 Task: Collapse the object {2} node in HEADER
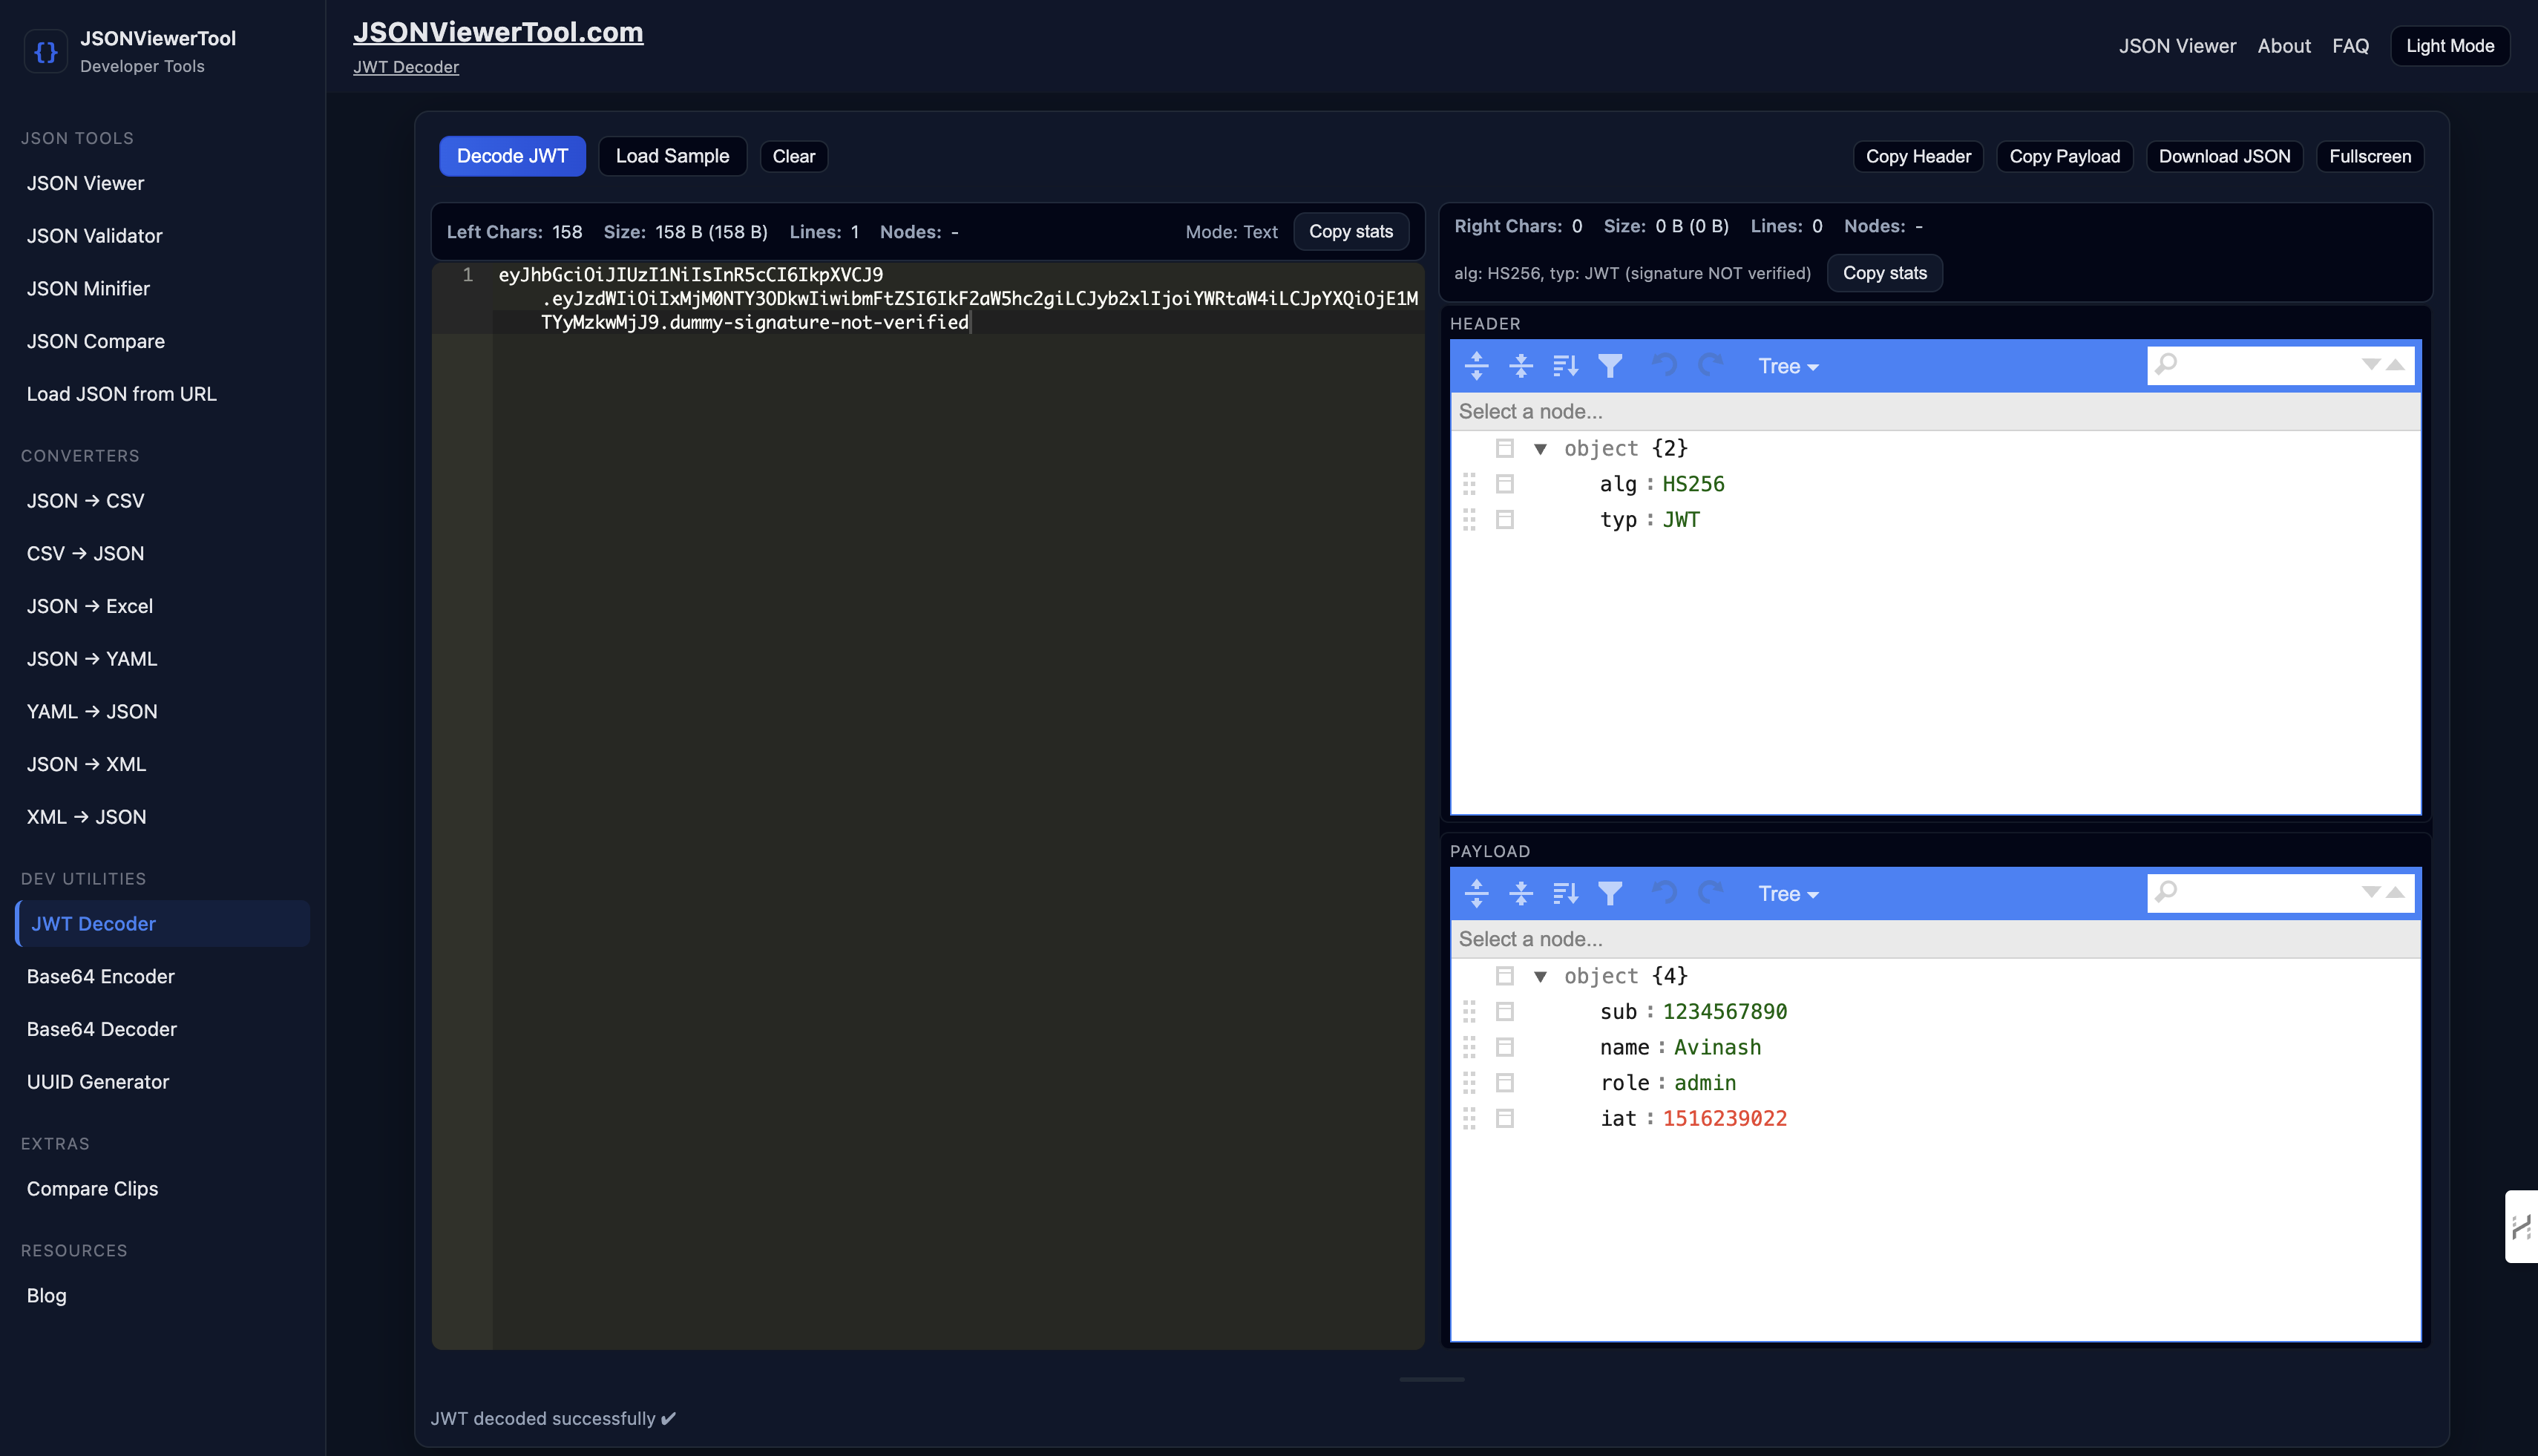pyautogui.click(x=1541, y=448)
